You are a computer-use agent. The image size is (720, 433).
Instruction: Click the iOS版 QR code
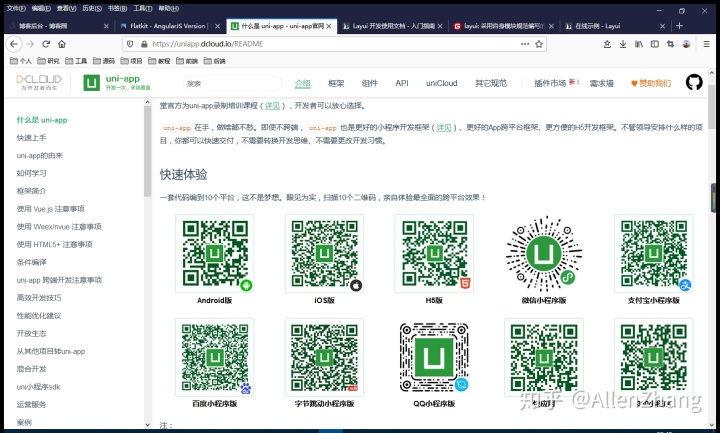coord(324,253)
